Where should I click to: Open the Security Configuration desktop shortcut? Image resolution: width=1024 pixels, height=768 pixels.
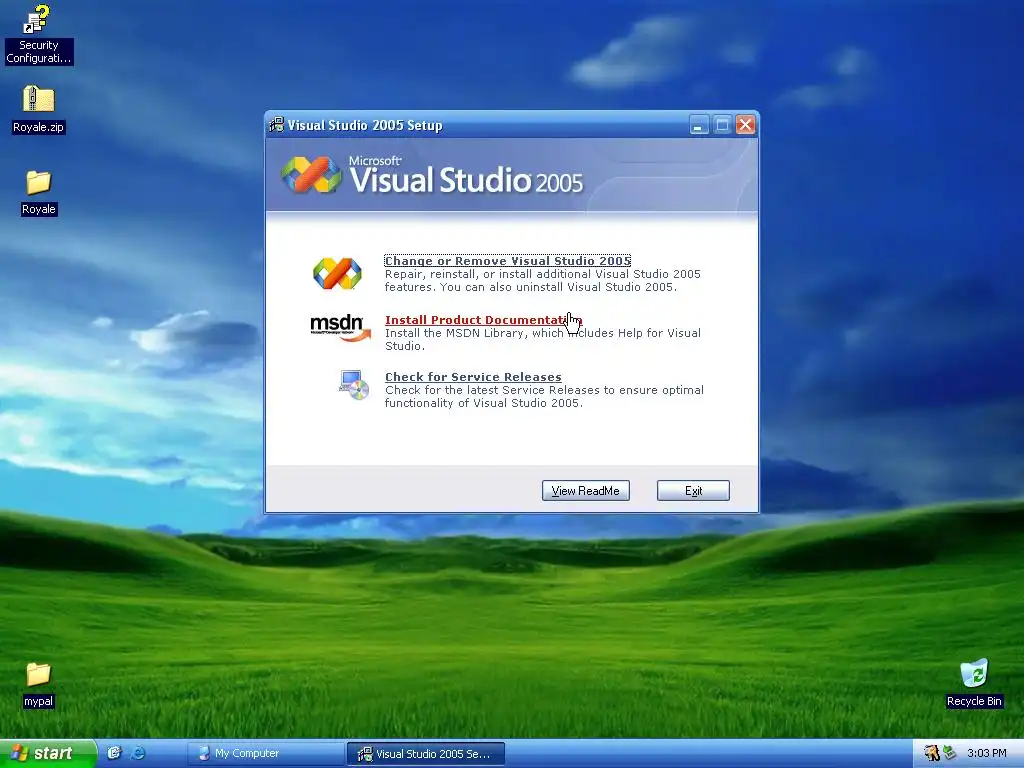pos(38,34)
